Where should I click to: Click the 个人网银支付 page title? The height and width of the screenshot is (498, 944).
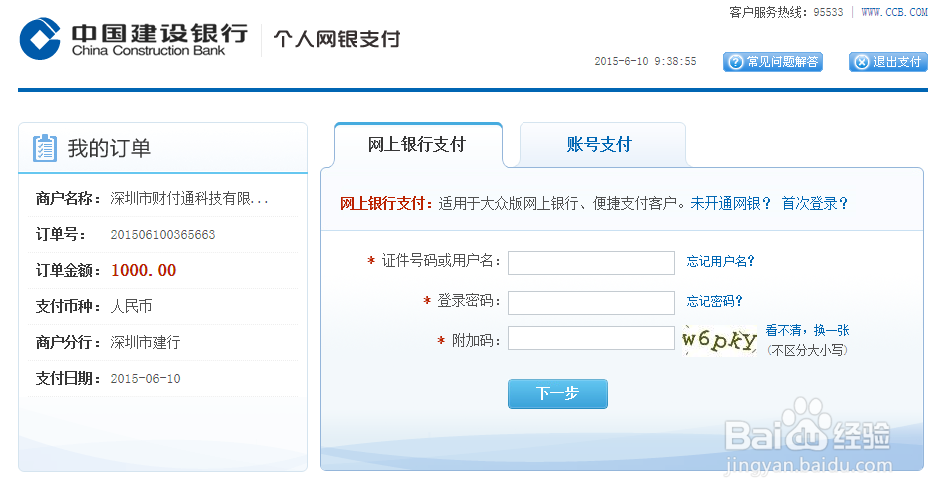click(x=337, y=39)
